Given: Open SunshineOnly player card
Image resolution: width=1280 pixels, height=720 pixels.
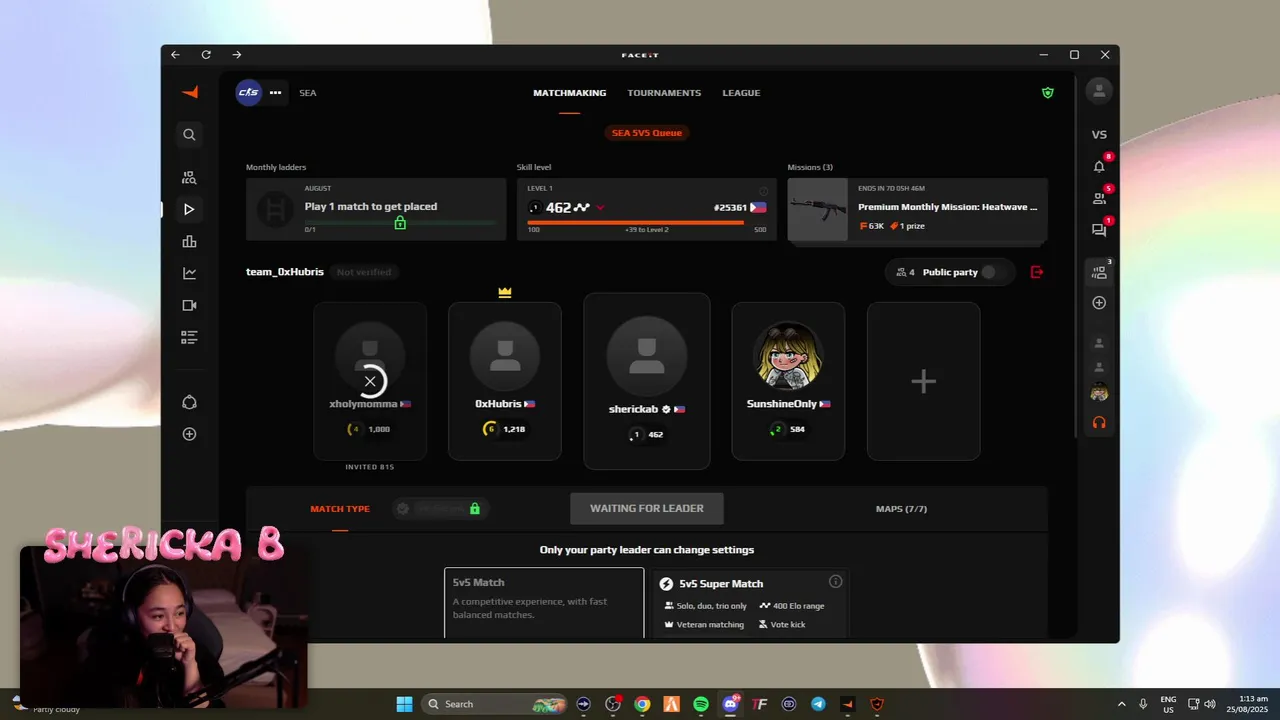Looking at the screenshot, I should point(788,381).
